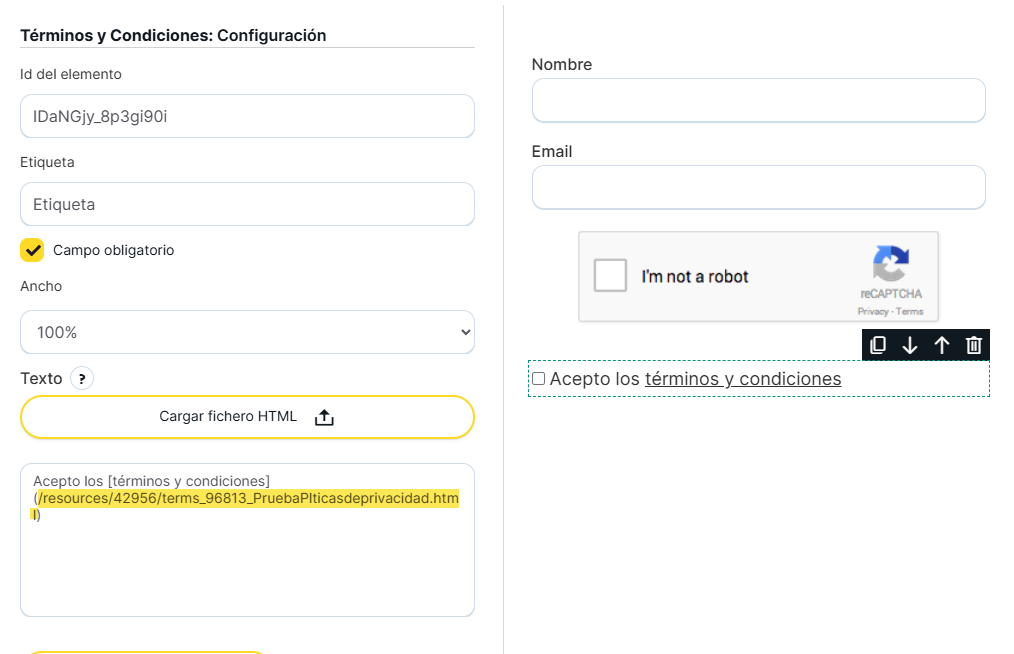
Task: Delete the terms element with trash icon
Action: click(x=974, y=345)
